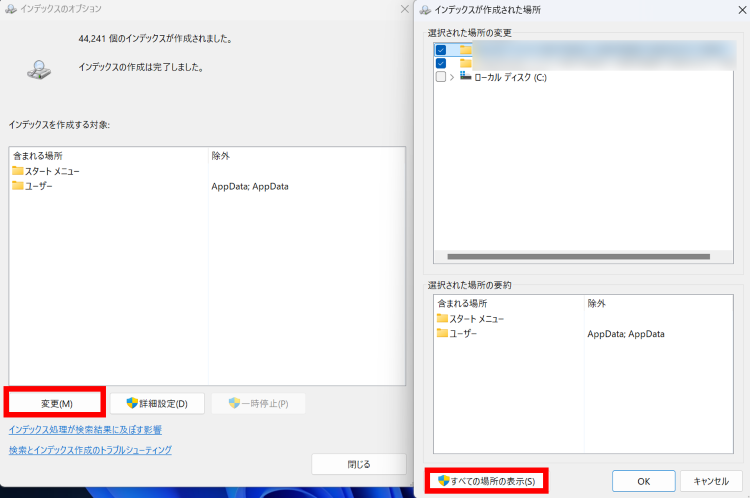This screenshot has width=750, height=498.
Task: Click AppData; AppData in summary list
Action: point(626,334)
